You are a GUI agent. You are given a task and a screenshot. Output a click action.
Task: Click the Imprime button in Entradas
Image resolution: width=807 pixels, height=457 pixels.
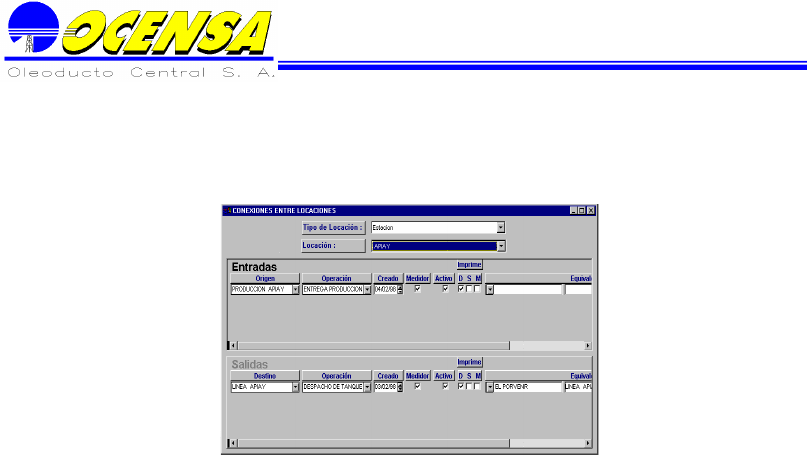point(469,265)
